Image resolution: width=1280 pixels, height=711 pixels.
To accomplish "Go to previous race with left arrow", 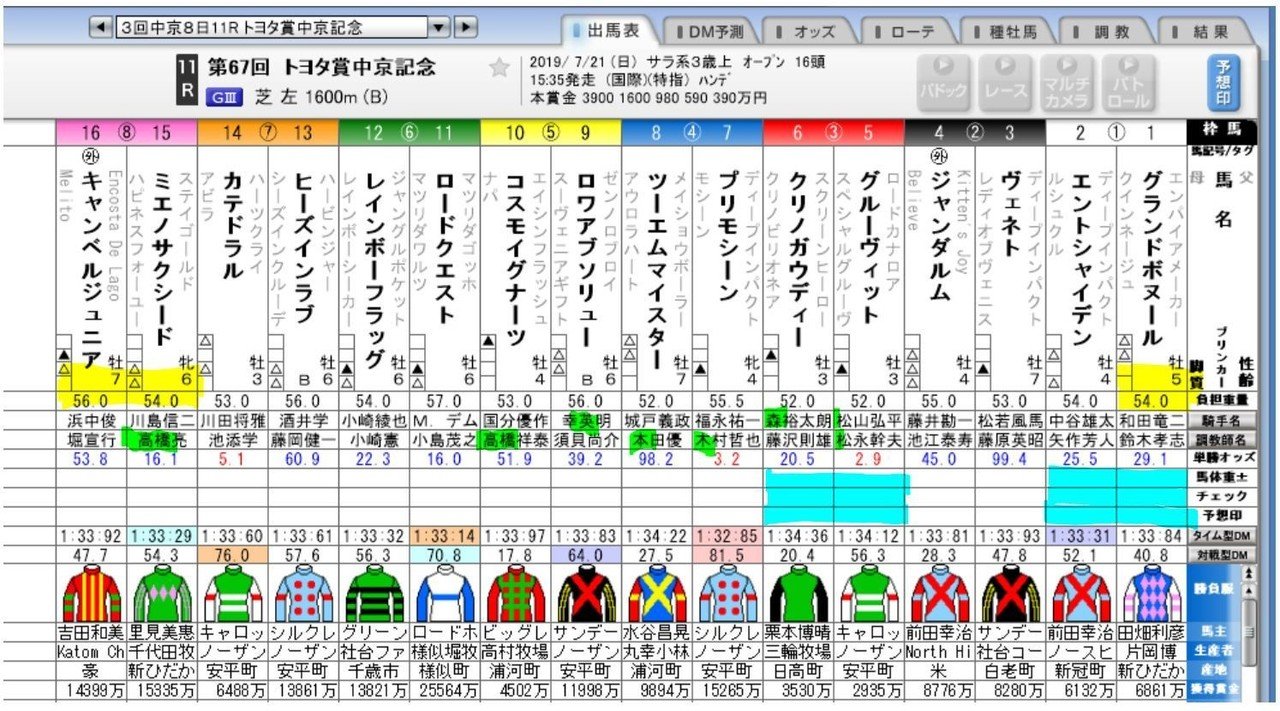I will click(x=99, y=26).
